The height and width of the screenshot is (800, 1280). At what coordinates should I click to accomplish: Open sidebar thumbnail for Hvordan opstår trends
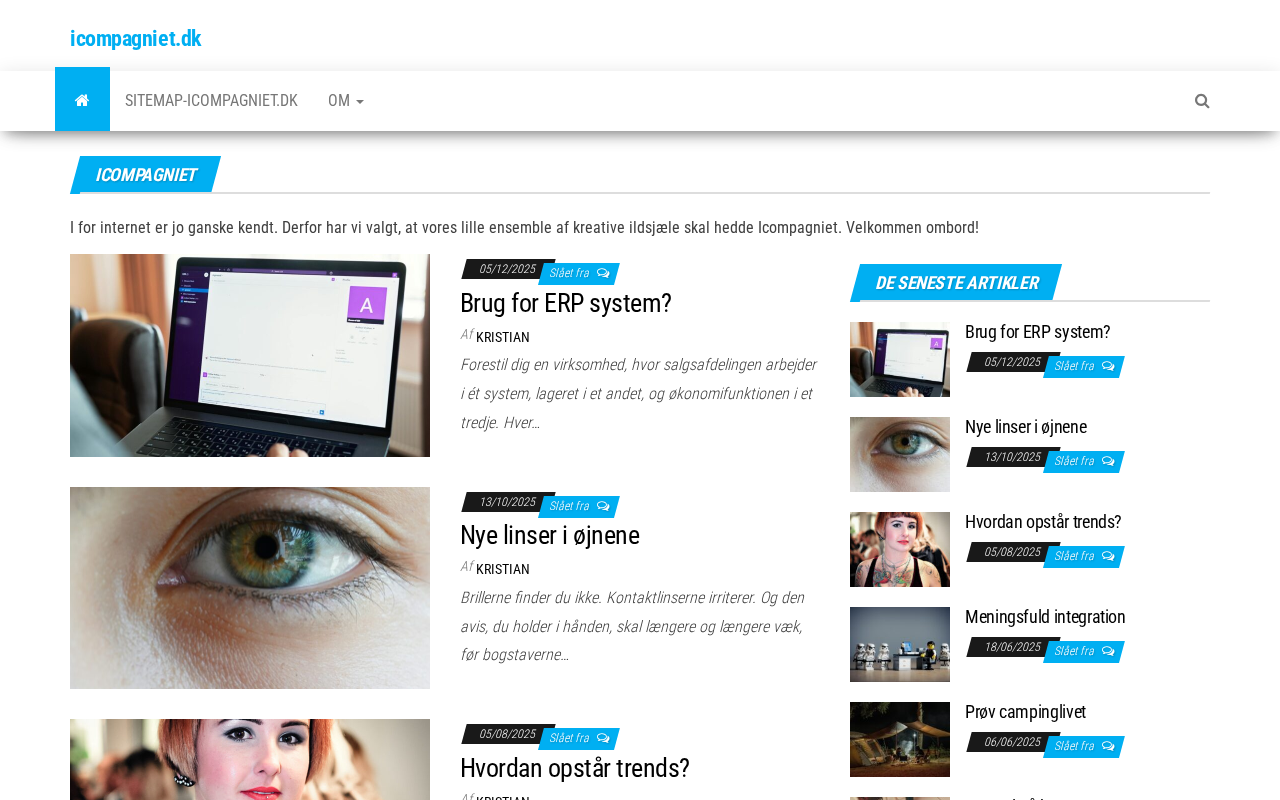click(x=900, y=549)
